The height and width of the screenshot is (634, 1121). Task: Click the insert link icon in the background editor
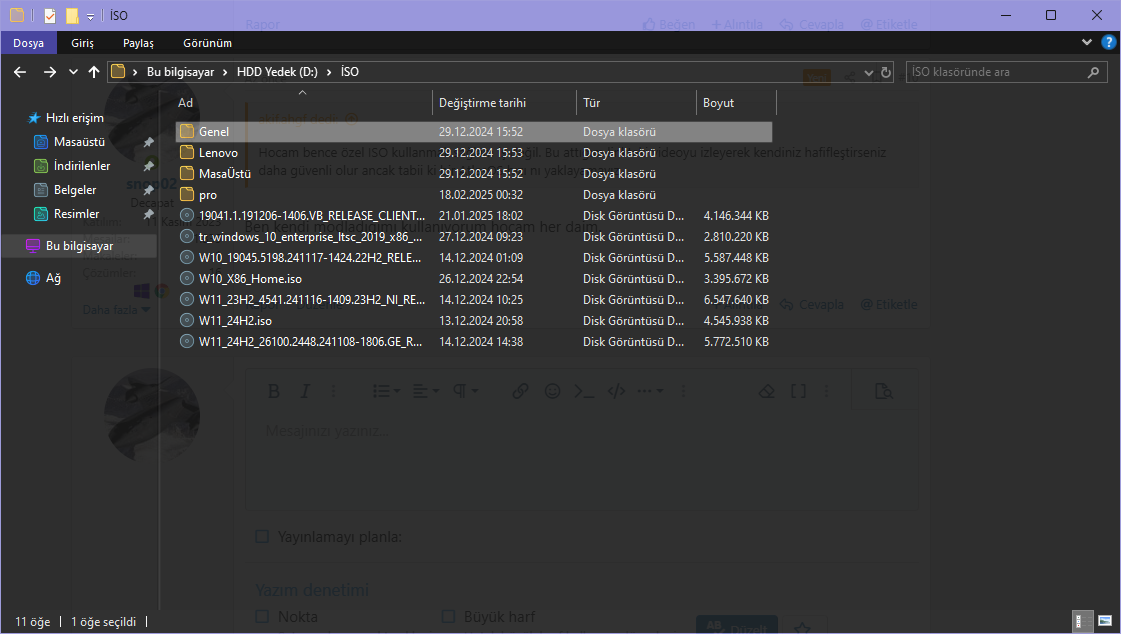coord(520,391)
